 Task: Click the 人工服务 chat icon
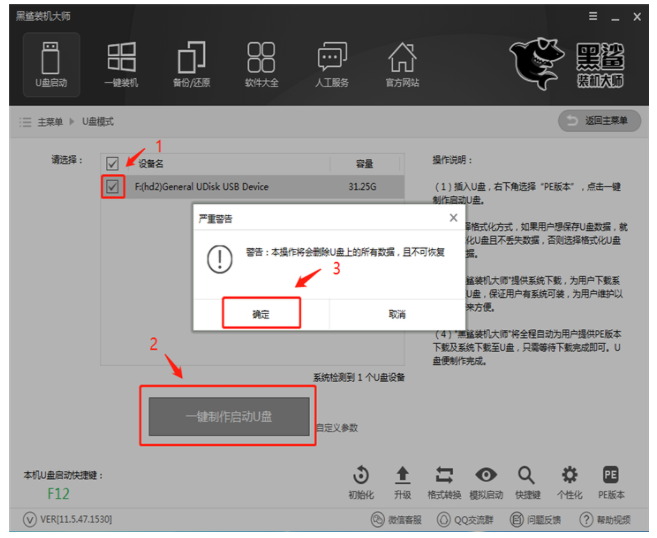pos(332,62)
